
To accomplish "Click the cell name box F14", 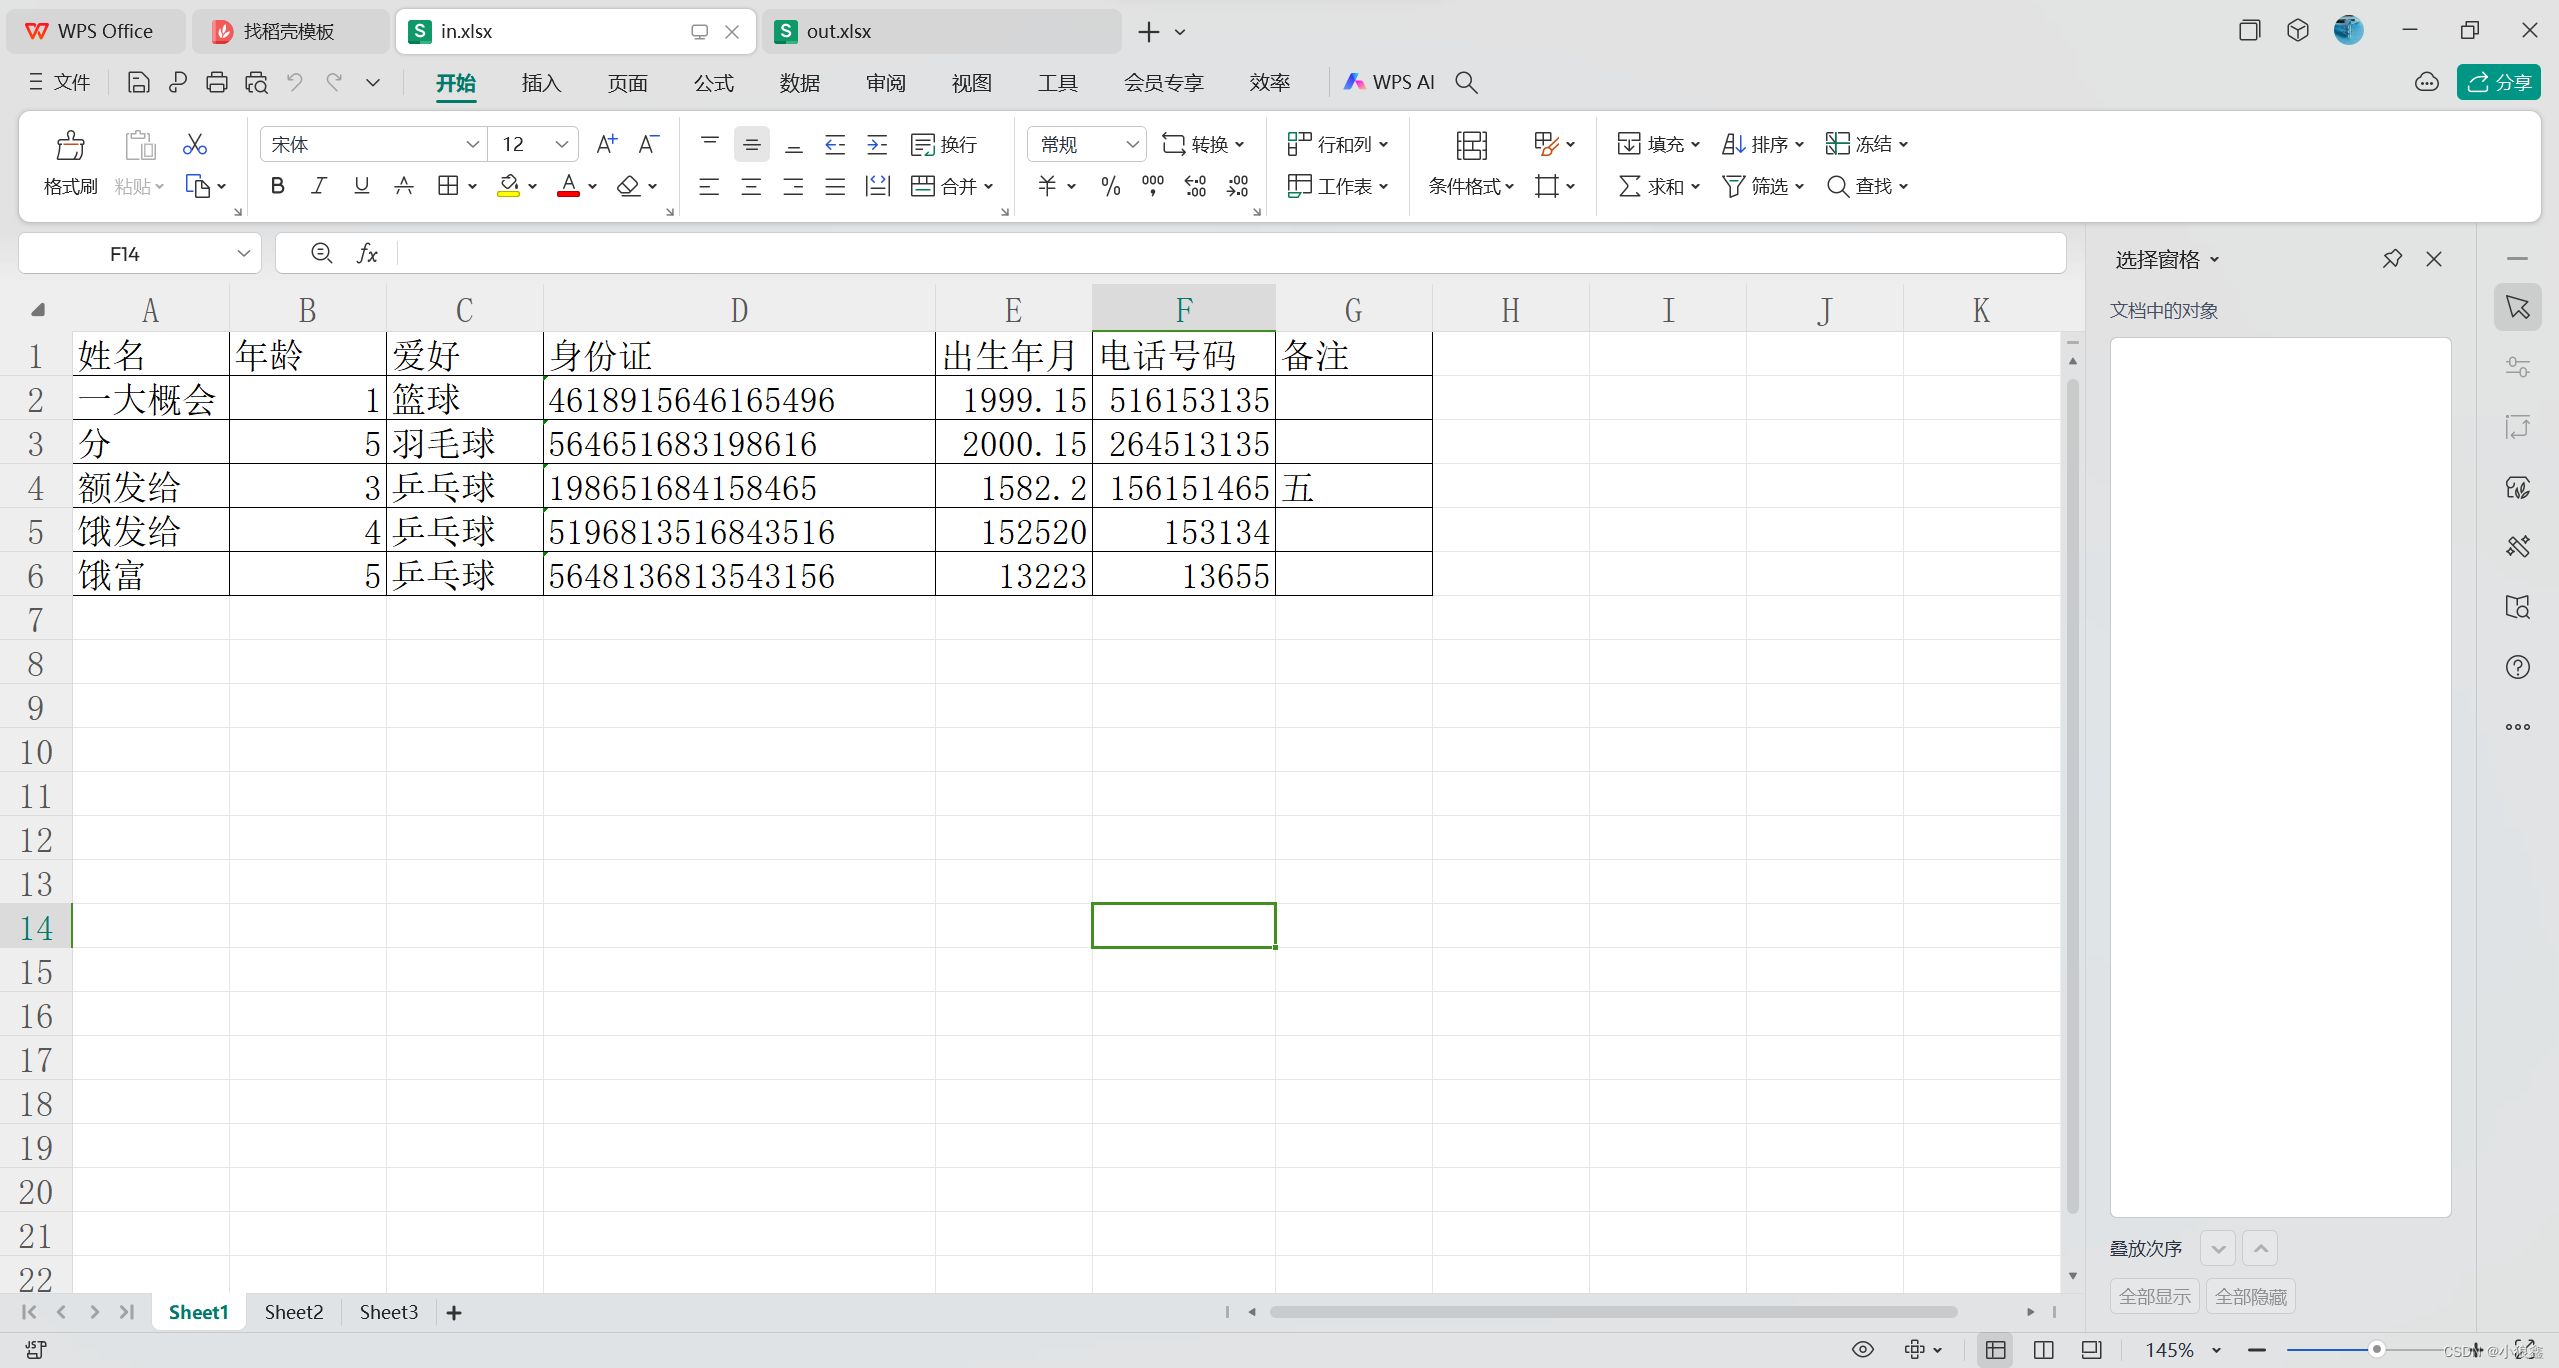I will coord(125,254).
